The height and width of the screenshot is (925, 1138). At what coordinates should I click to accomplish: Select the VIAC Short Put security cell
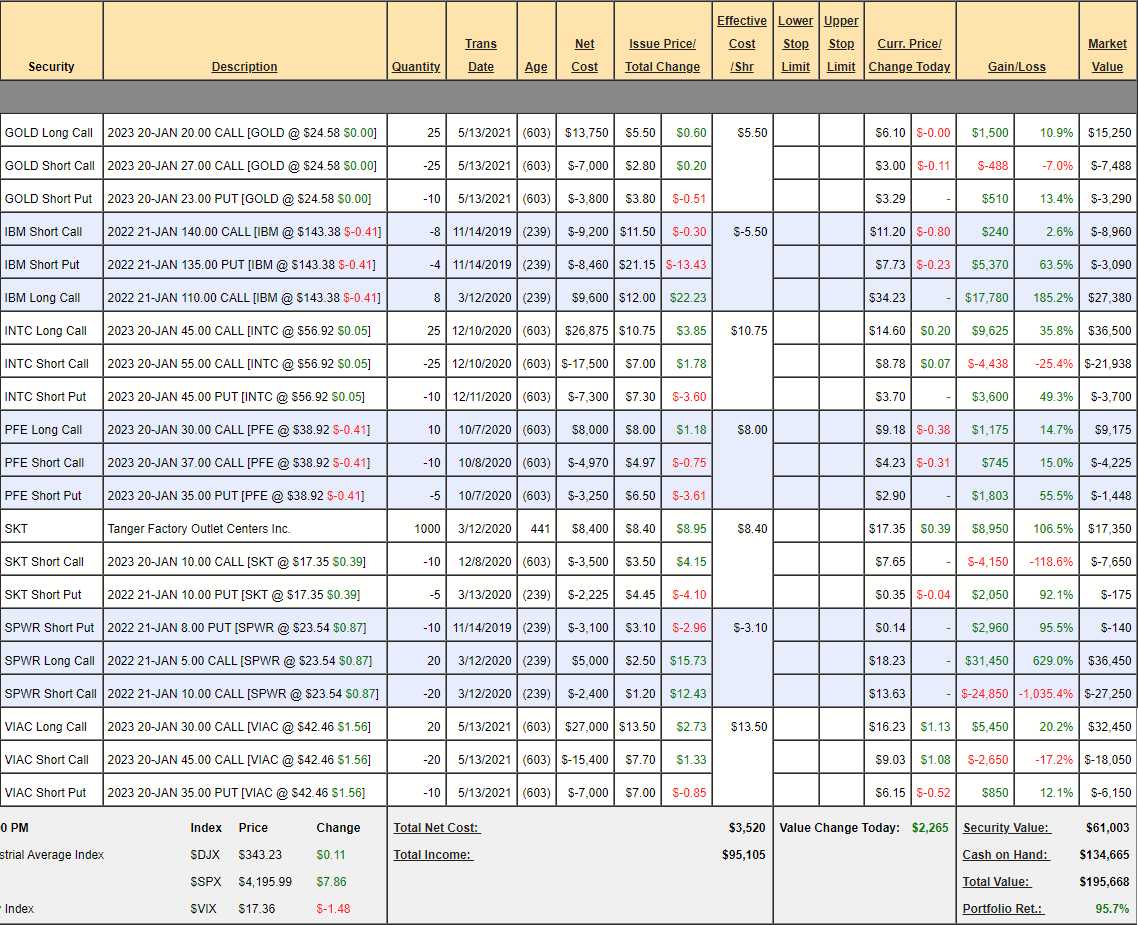coord(45,793)
